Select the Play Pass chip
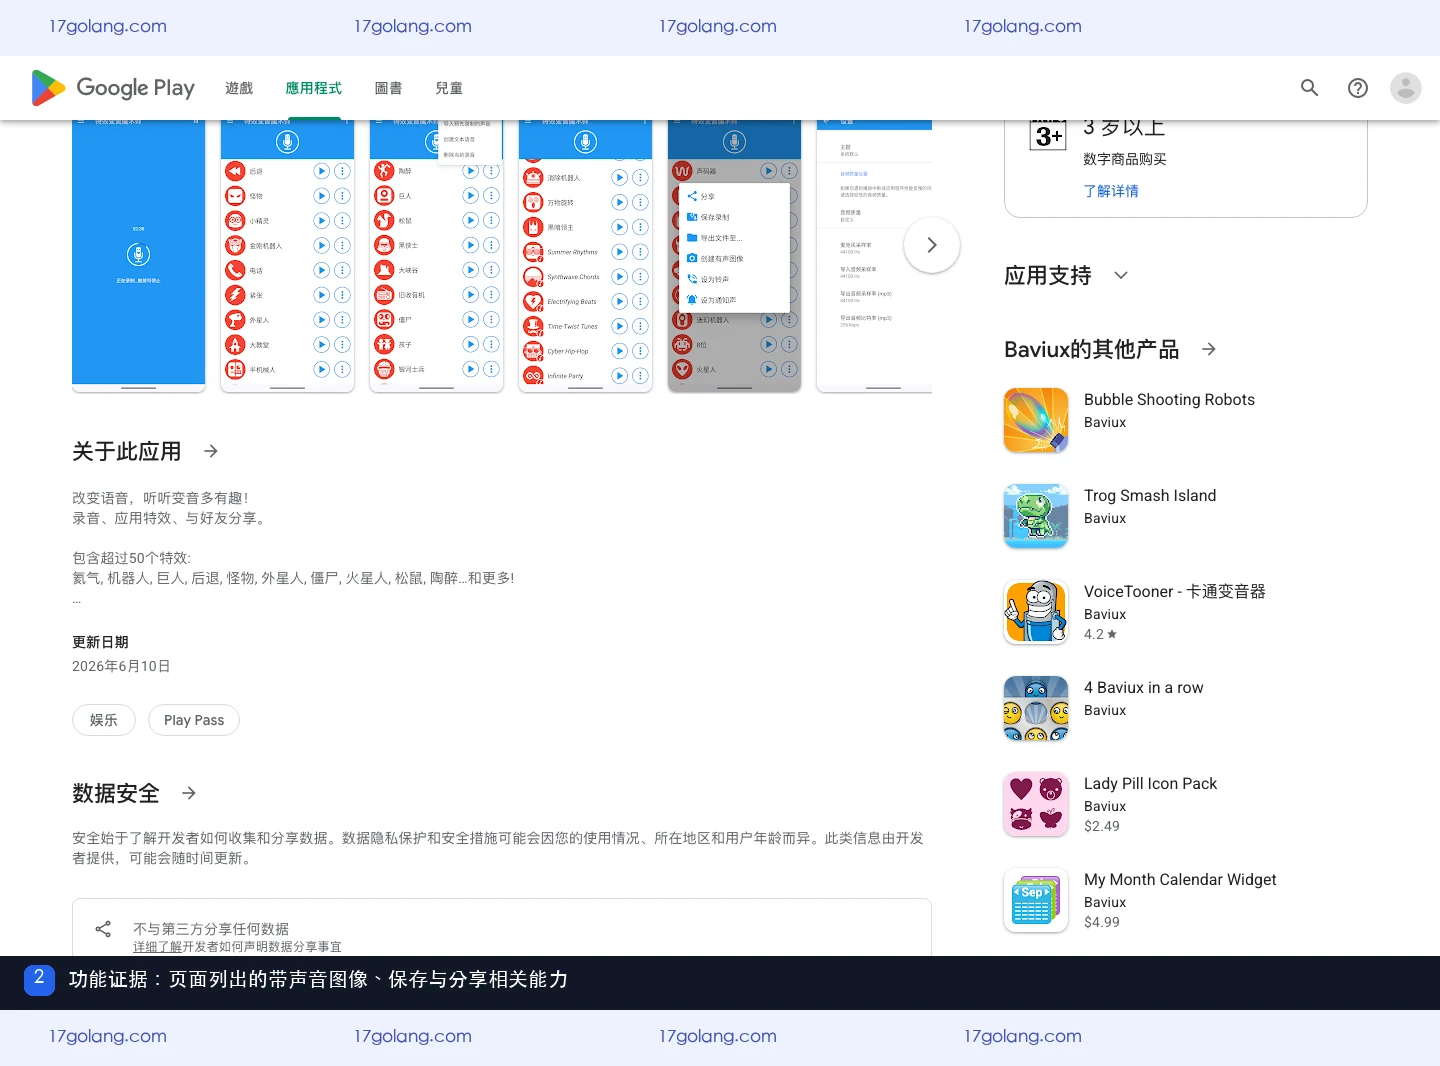The image size is (1440, 1066). tap(194, 720)
